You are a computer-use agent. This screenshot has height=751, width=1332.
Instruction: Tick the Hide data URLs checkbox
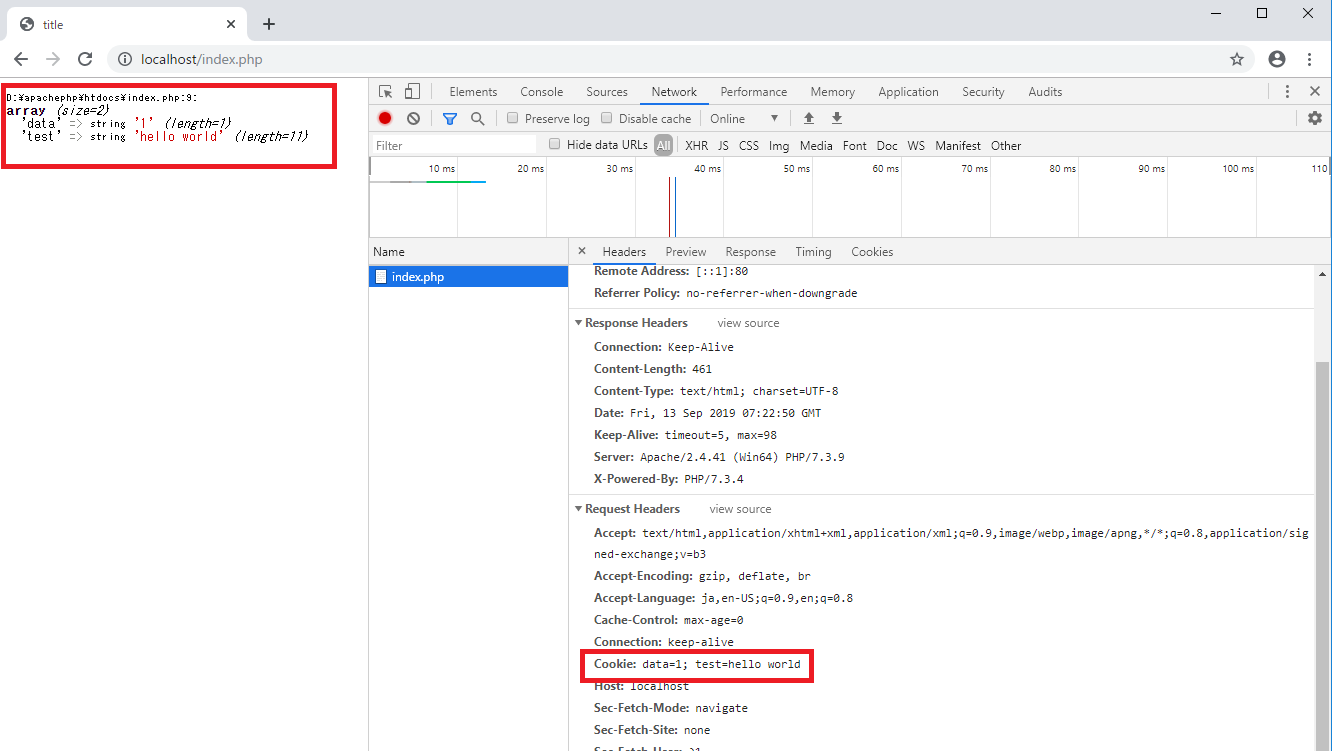(x=555, y=145)
